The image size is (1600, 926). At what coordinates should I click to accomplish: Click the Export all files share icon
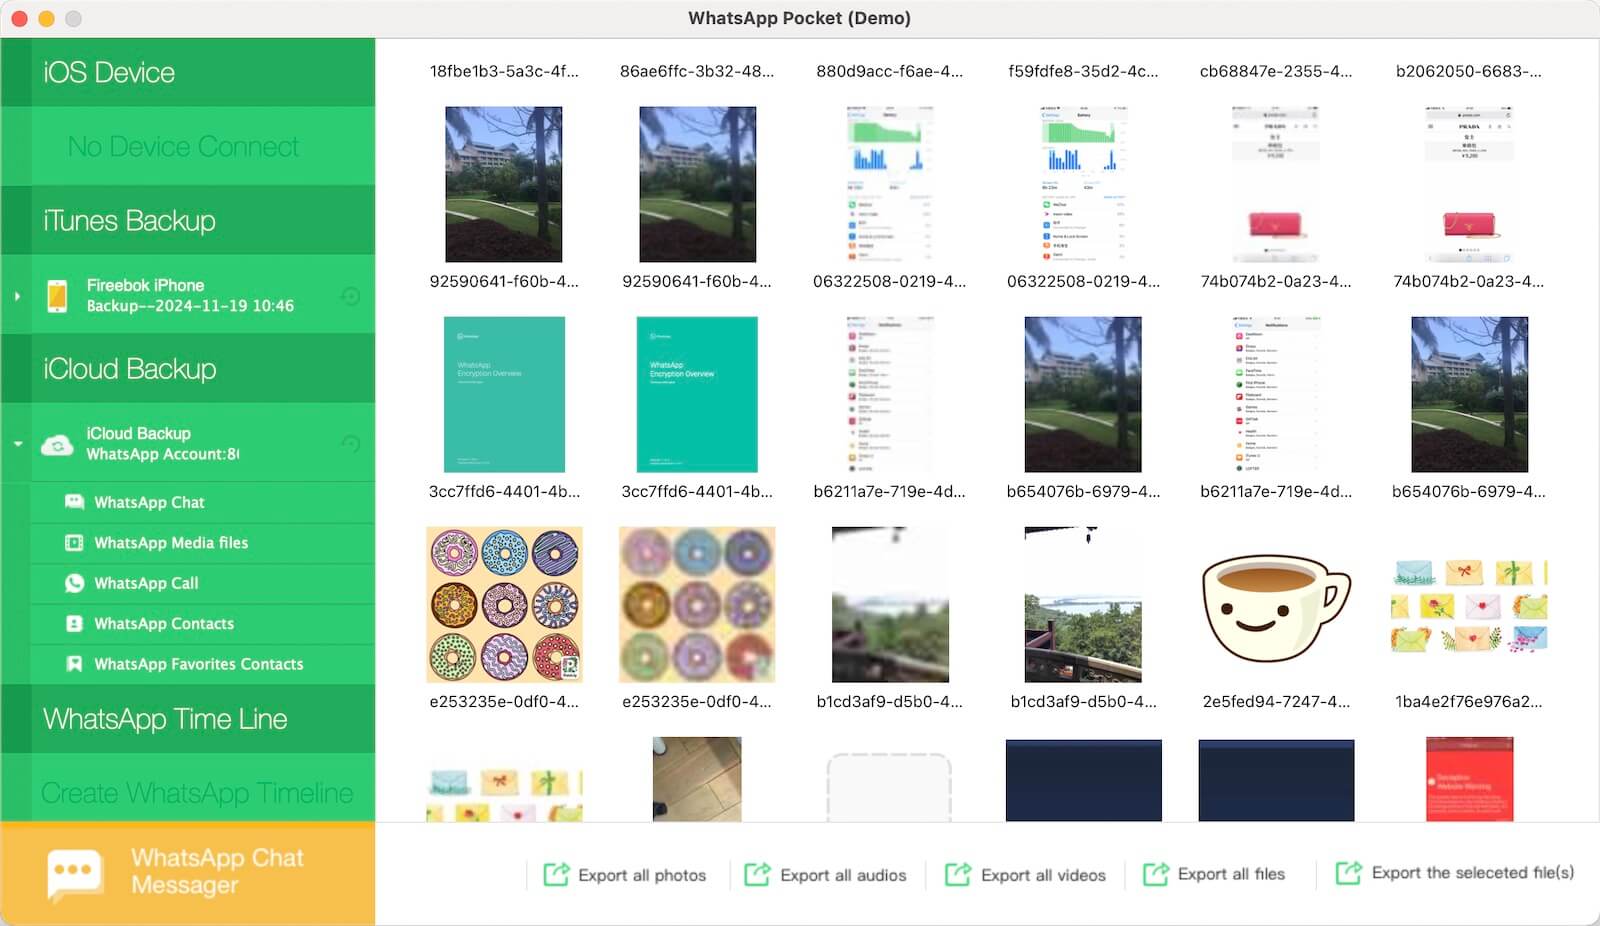pos(1156,874)
